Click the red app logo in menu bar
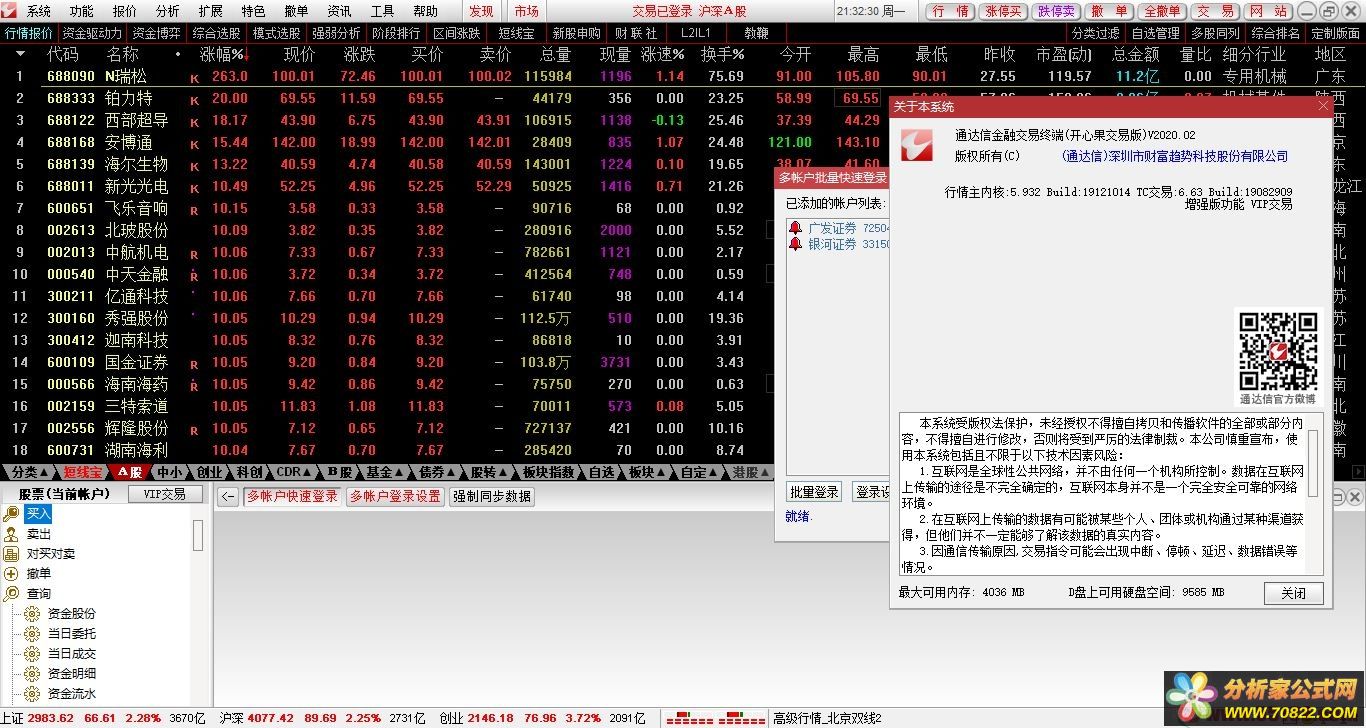1366x728 pixels. (10, 11)
